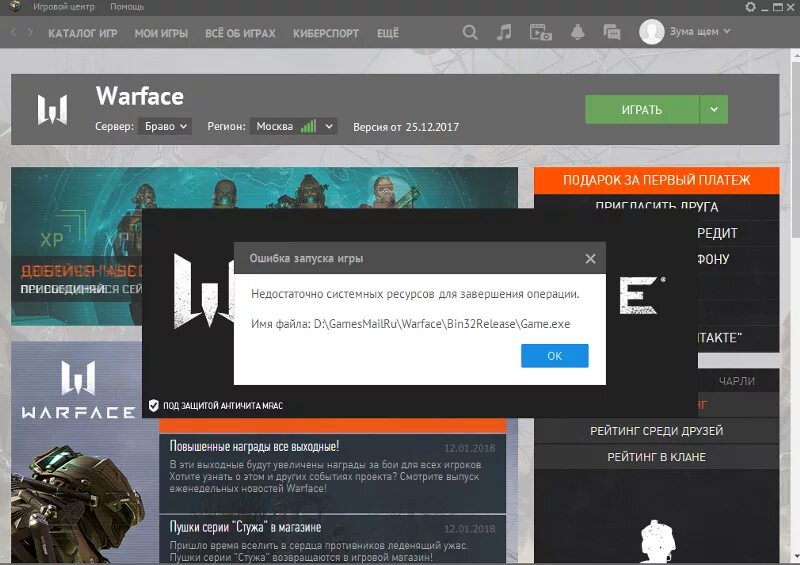Click the Ошибка запуска игры title

306,258
